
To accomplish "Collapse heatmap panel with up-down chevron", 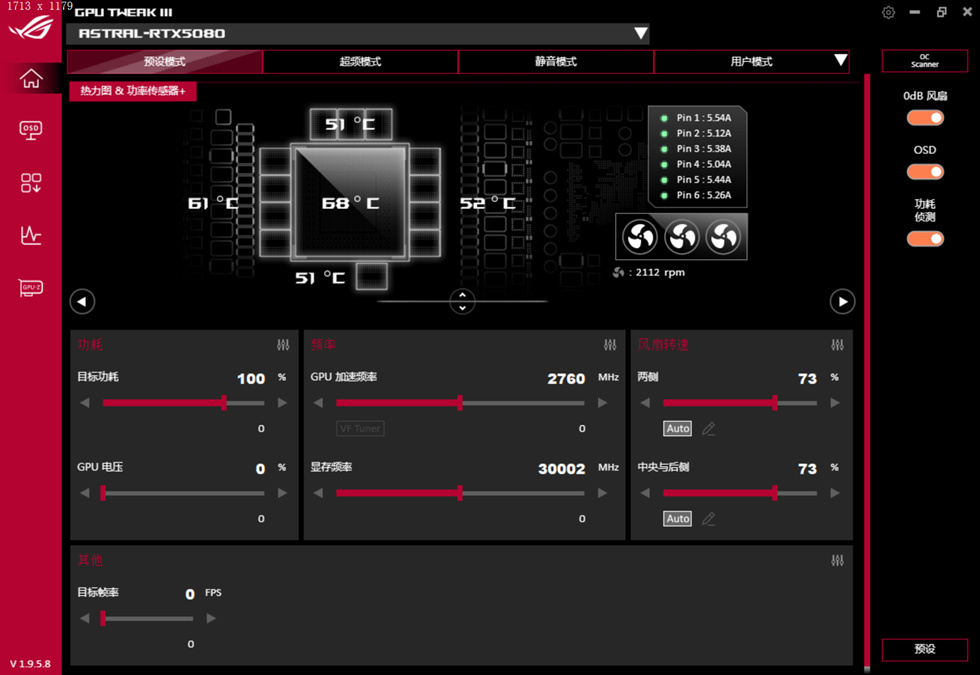I will (462, 302).
